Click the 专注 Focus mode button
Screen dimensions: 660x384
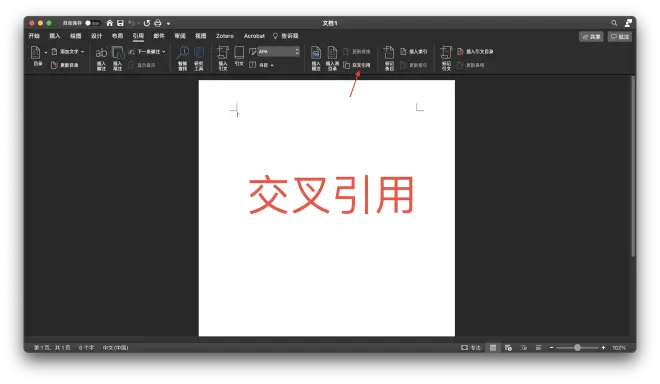point(471,348)
